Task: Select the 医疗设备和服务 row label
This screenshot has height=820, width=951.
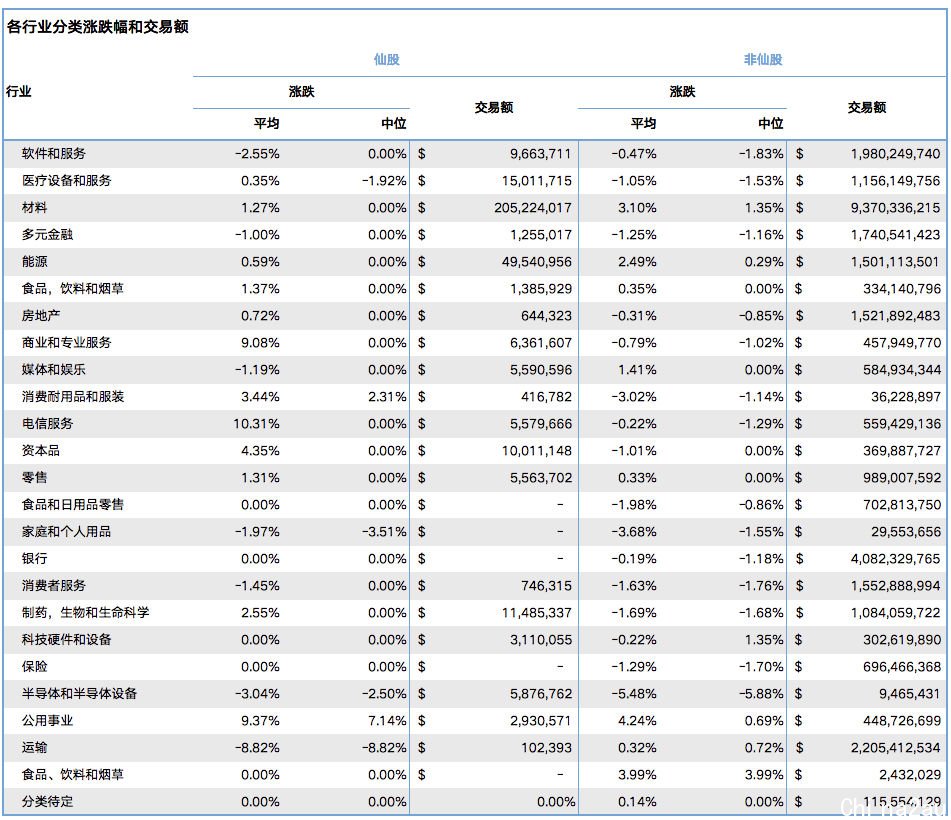Action: (x=66, y=180)
